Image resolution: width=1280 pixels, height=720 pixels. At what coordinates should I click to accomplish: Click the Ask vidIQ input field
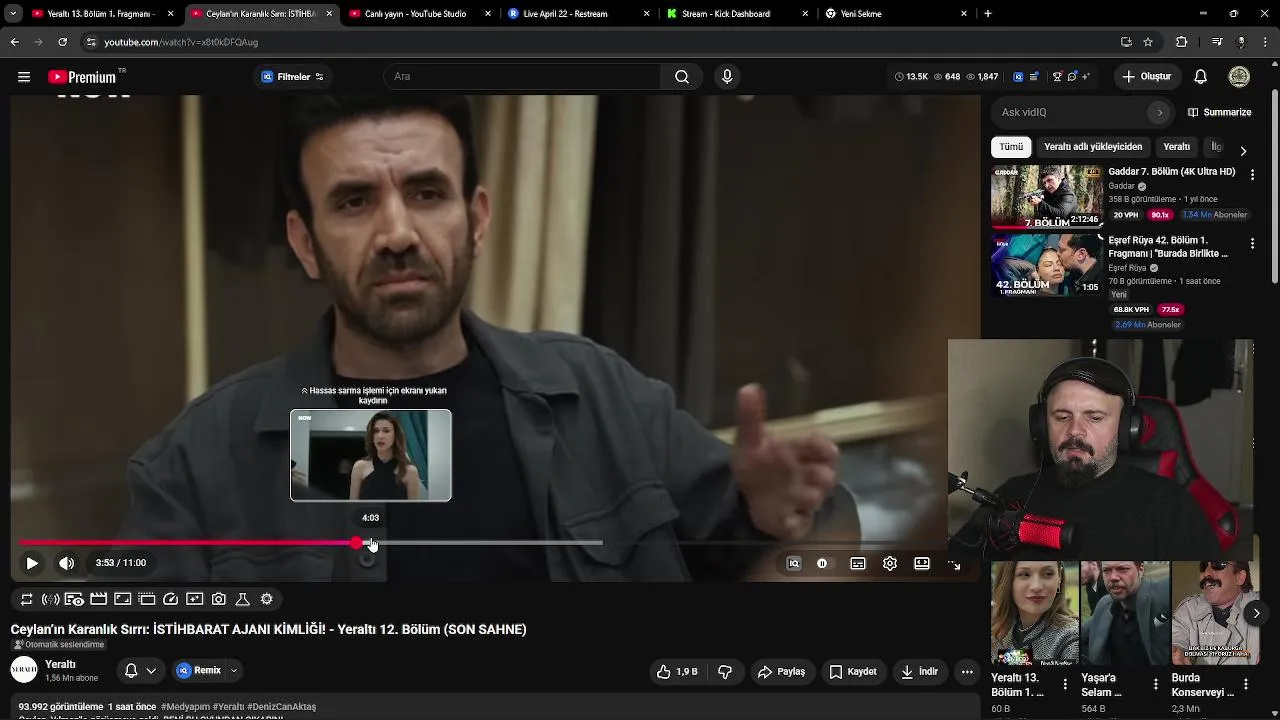(1070, 112)
